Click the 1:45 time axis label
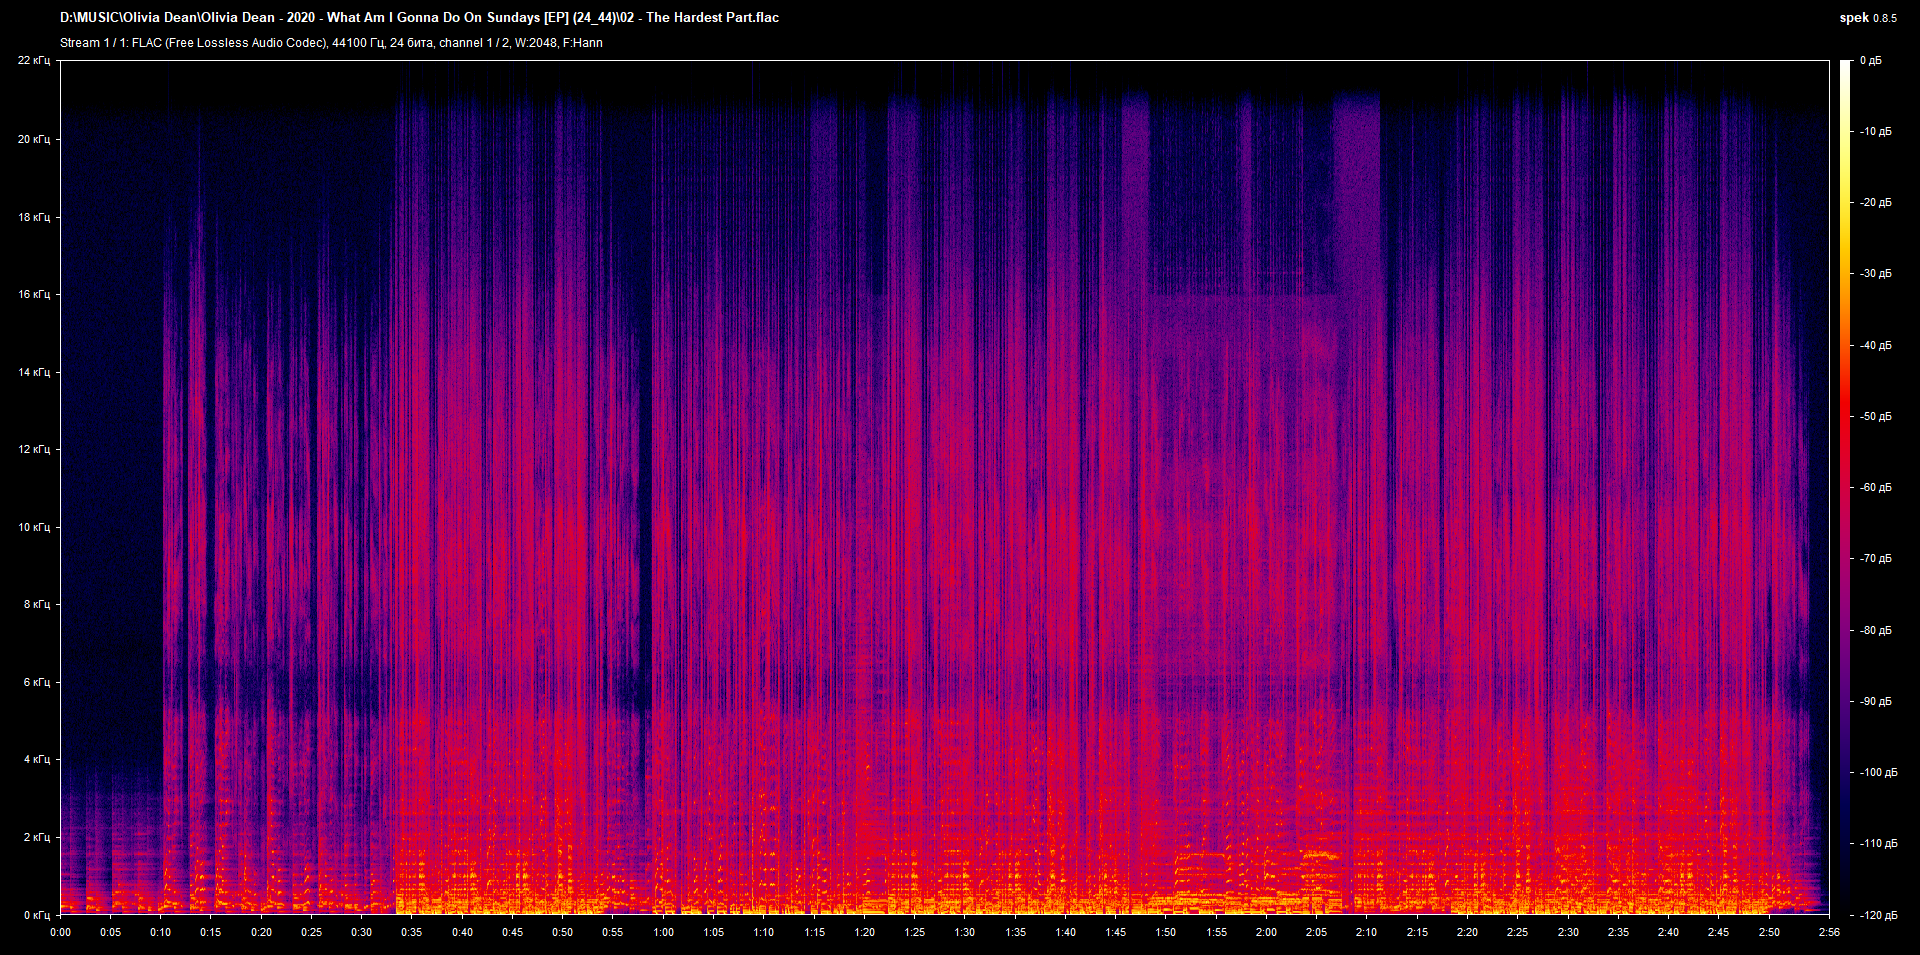Viewport: 1920px width, 955px height. [1116, 932]
